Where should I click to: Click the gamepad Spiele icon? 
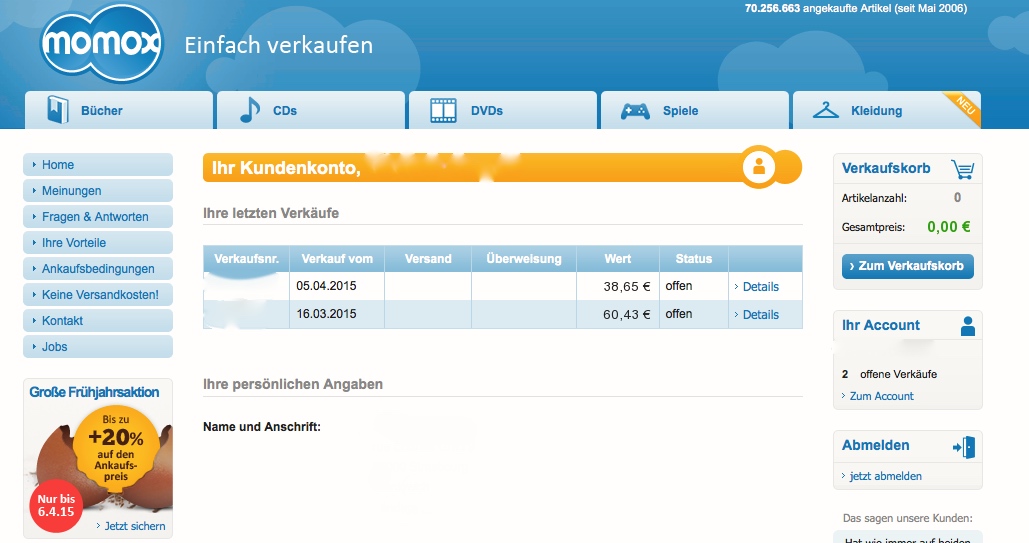635,111
